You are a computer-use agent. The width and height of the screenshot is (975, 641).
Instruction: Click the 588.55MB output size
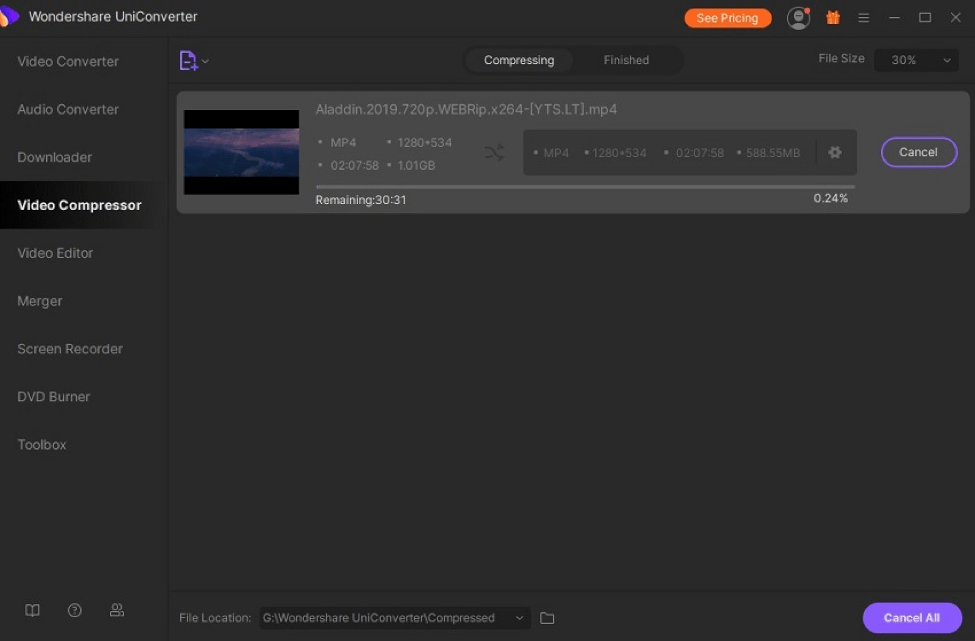(773, 153)
